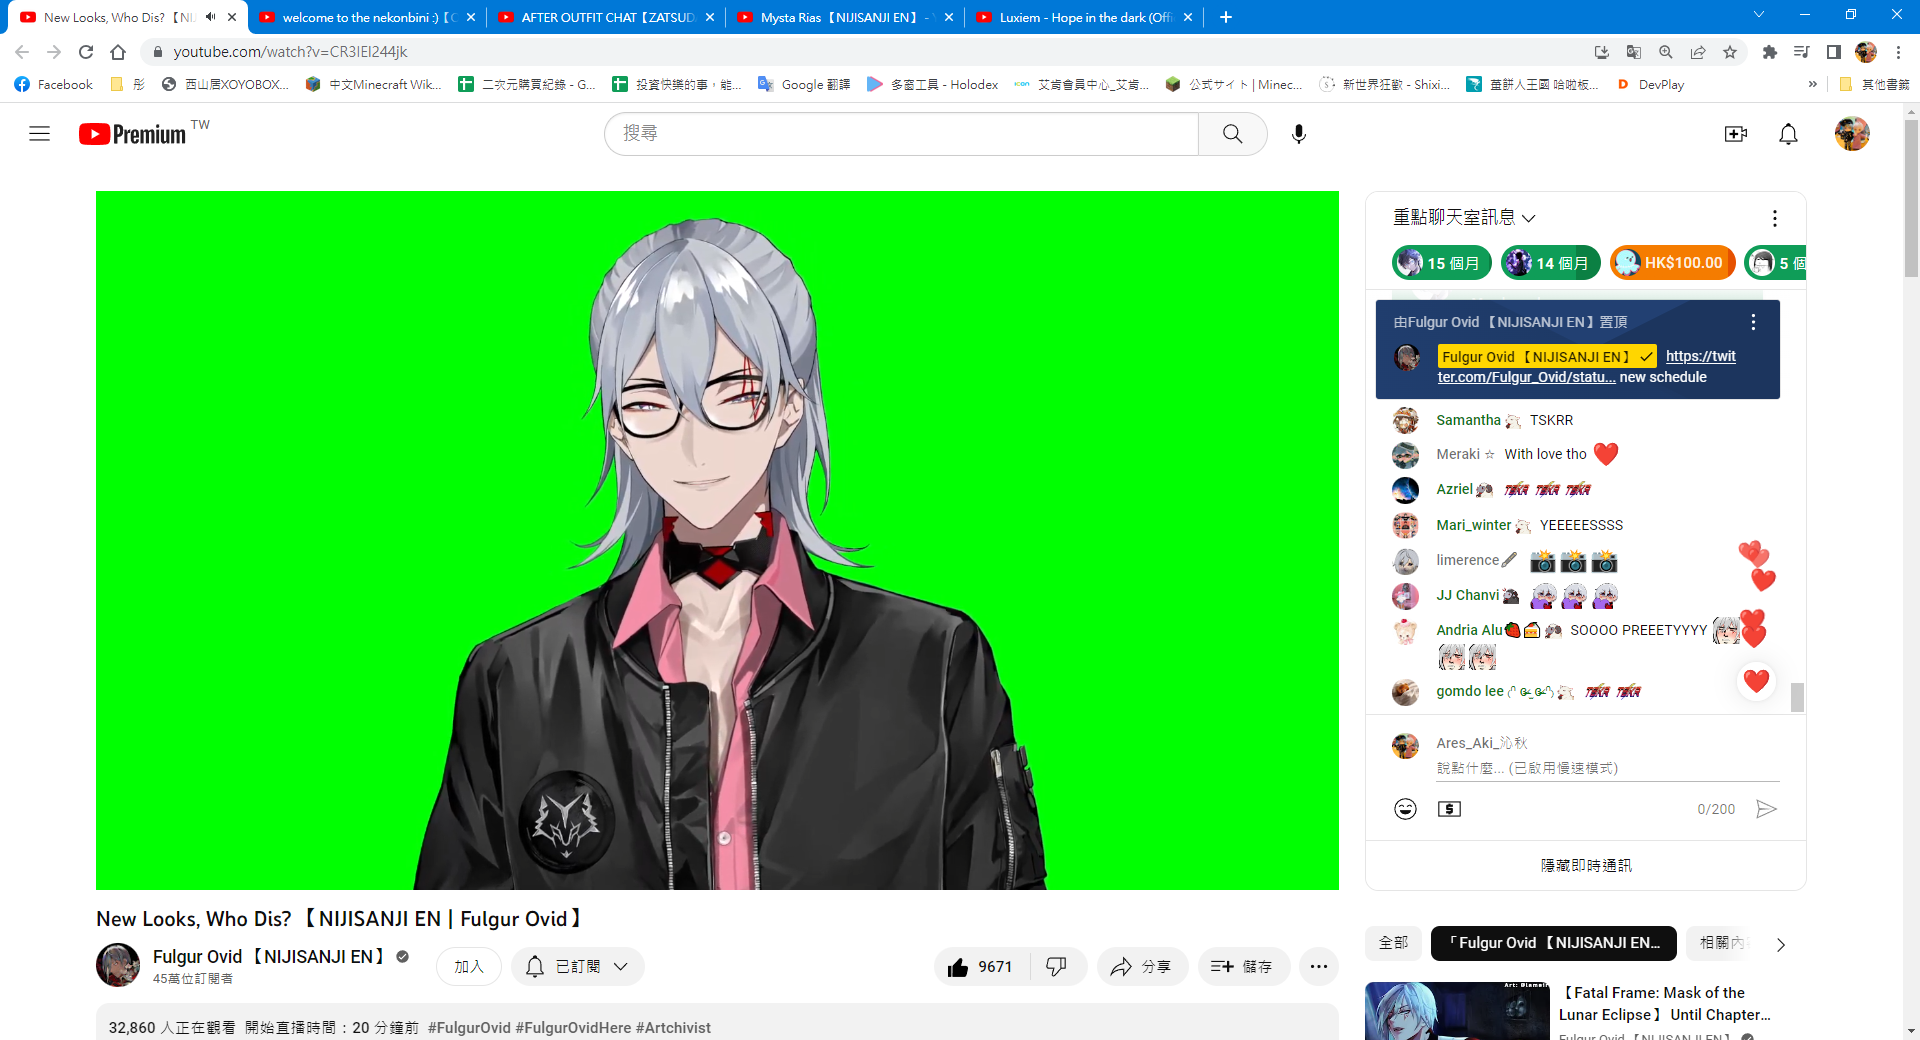Open more actions under the video
Viewport: 1920px width, 1040px height.
1319,967
